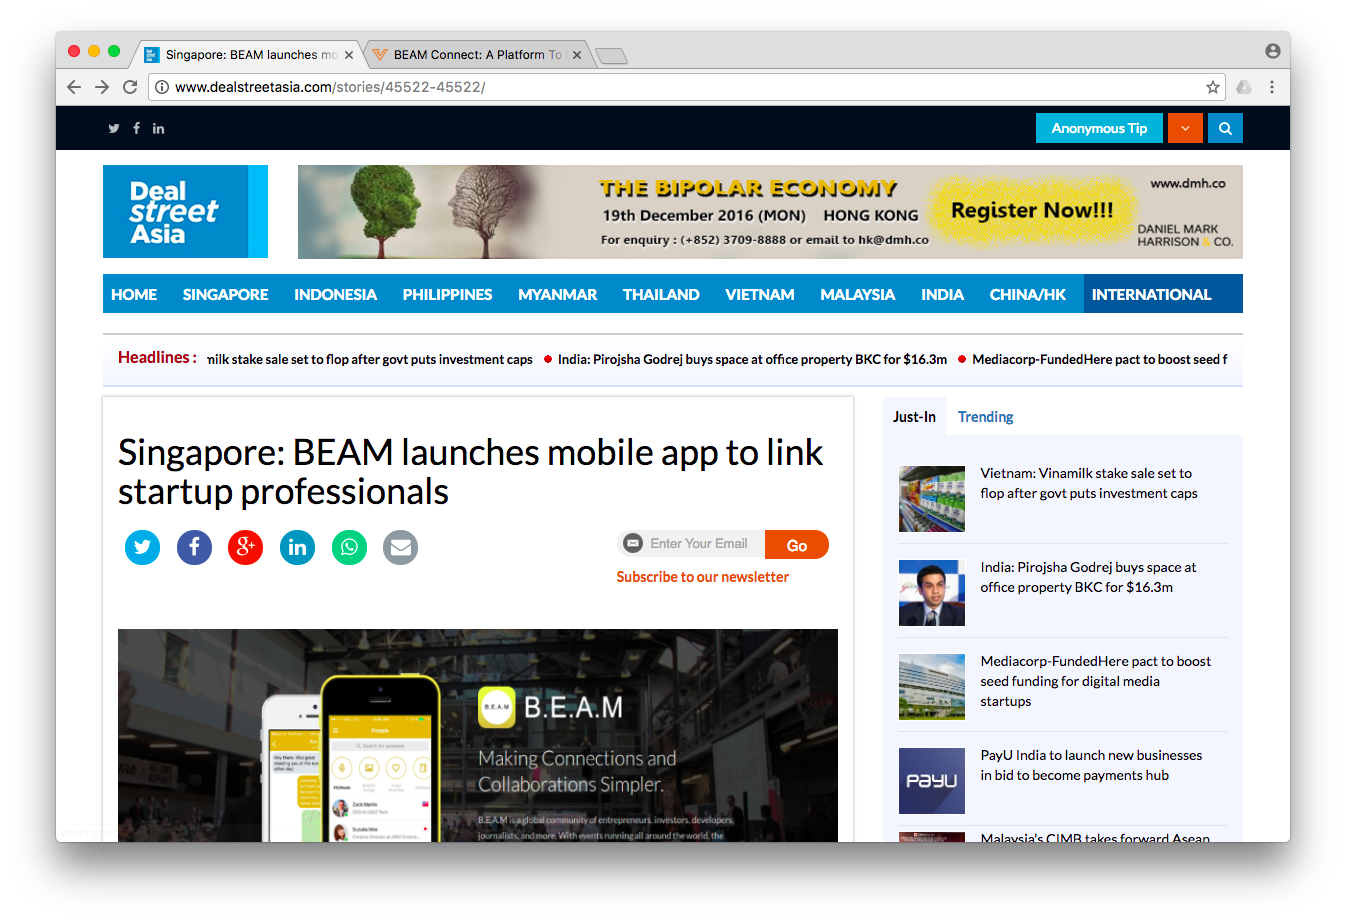Click Mediacorp-FundedHere headline in ticker
The image size is (1346, 922).
point(1099,359)
